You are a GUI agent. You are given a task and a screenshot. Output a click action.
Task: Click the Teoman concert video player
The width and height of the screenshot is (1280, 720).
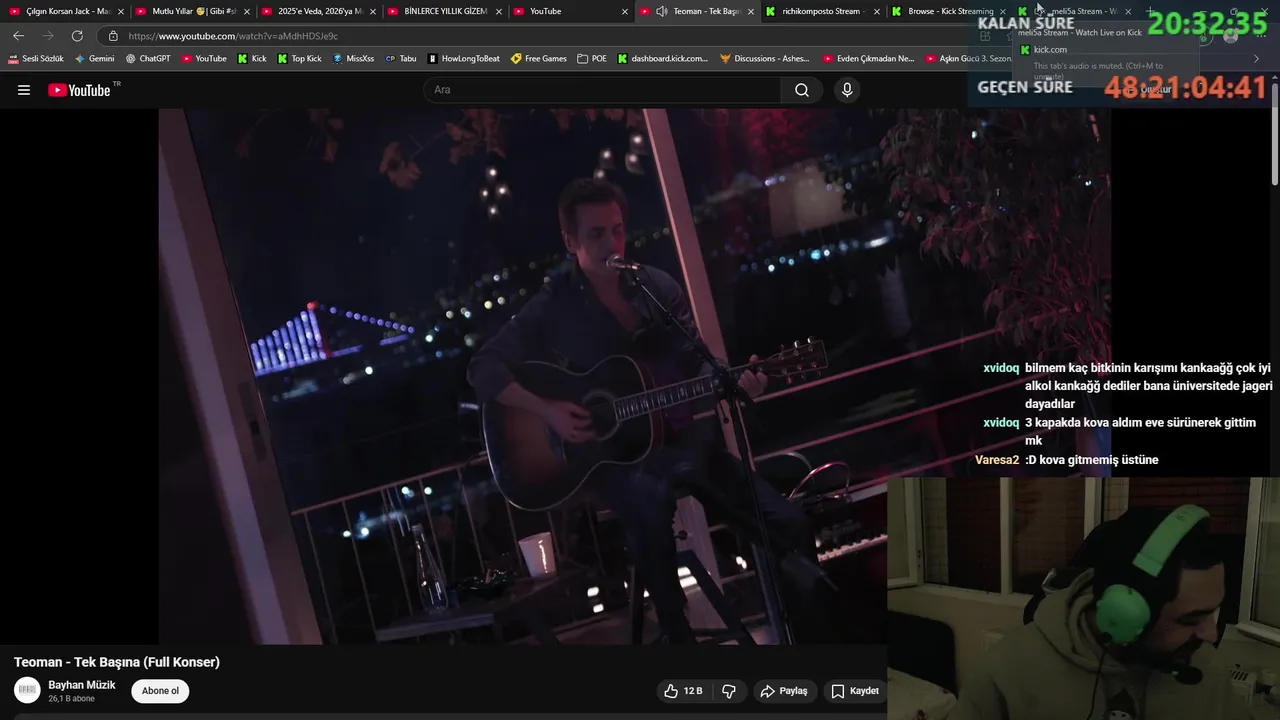(634, 376)
